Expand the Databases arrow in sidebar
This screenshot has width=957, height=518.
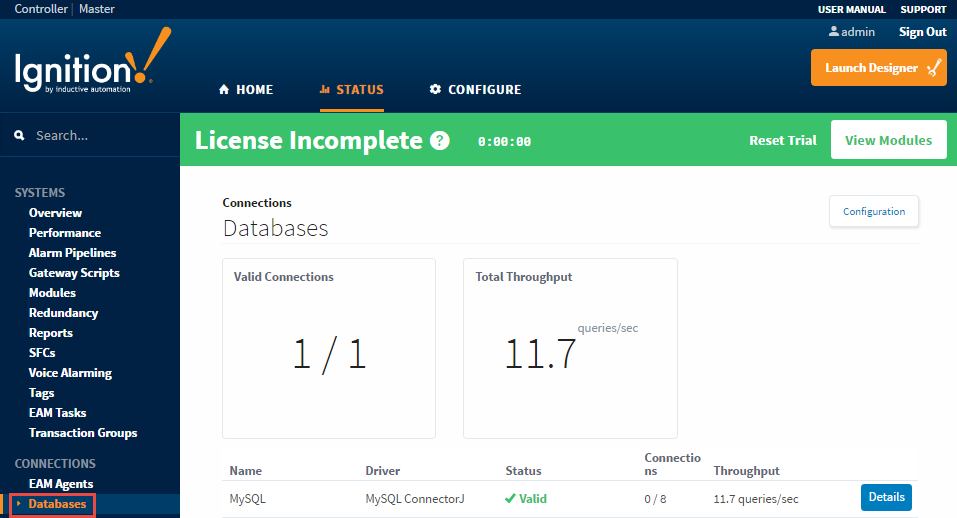coord(18,504)
